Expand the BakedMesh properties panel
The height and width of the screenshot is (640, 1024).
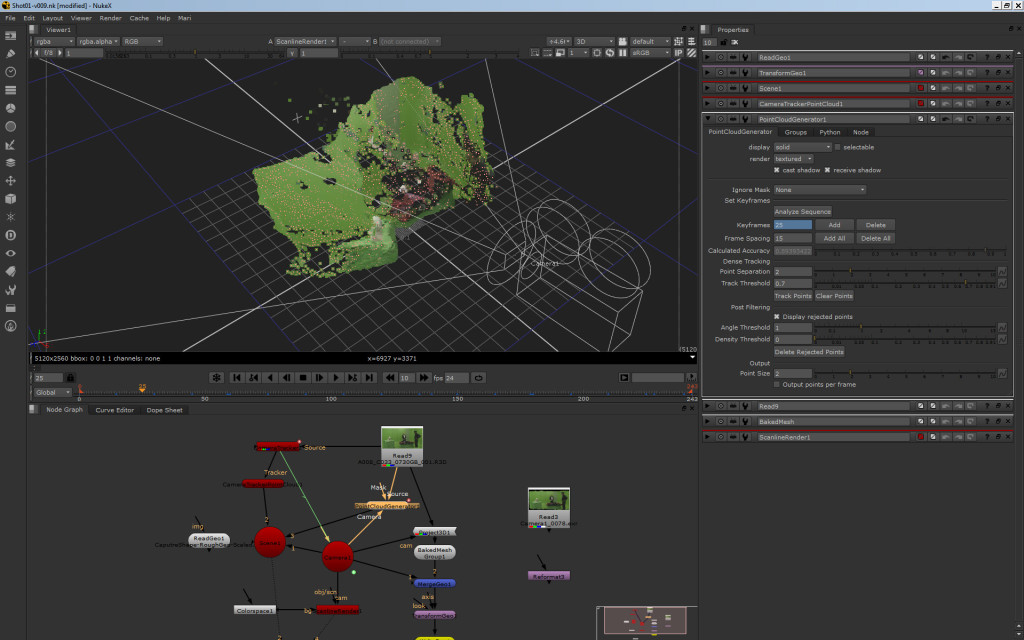click(708, 422)
